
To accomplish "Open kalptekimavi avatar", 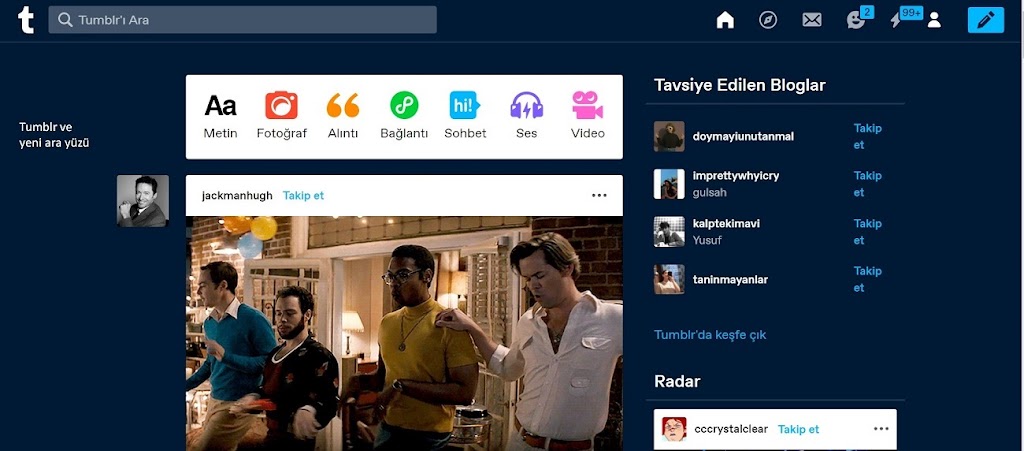I will 669,232.
